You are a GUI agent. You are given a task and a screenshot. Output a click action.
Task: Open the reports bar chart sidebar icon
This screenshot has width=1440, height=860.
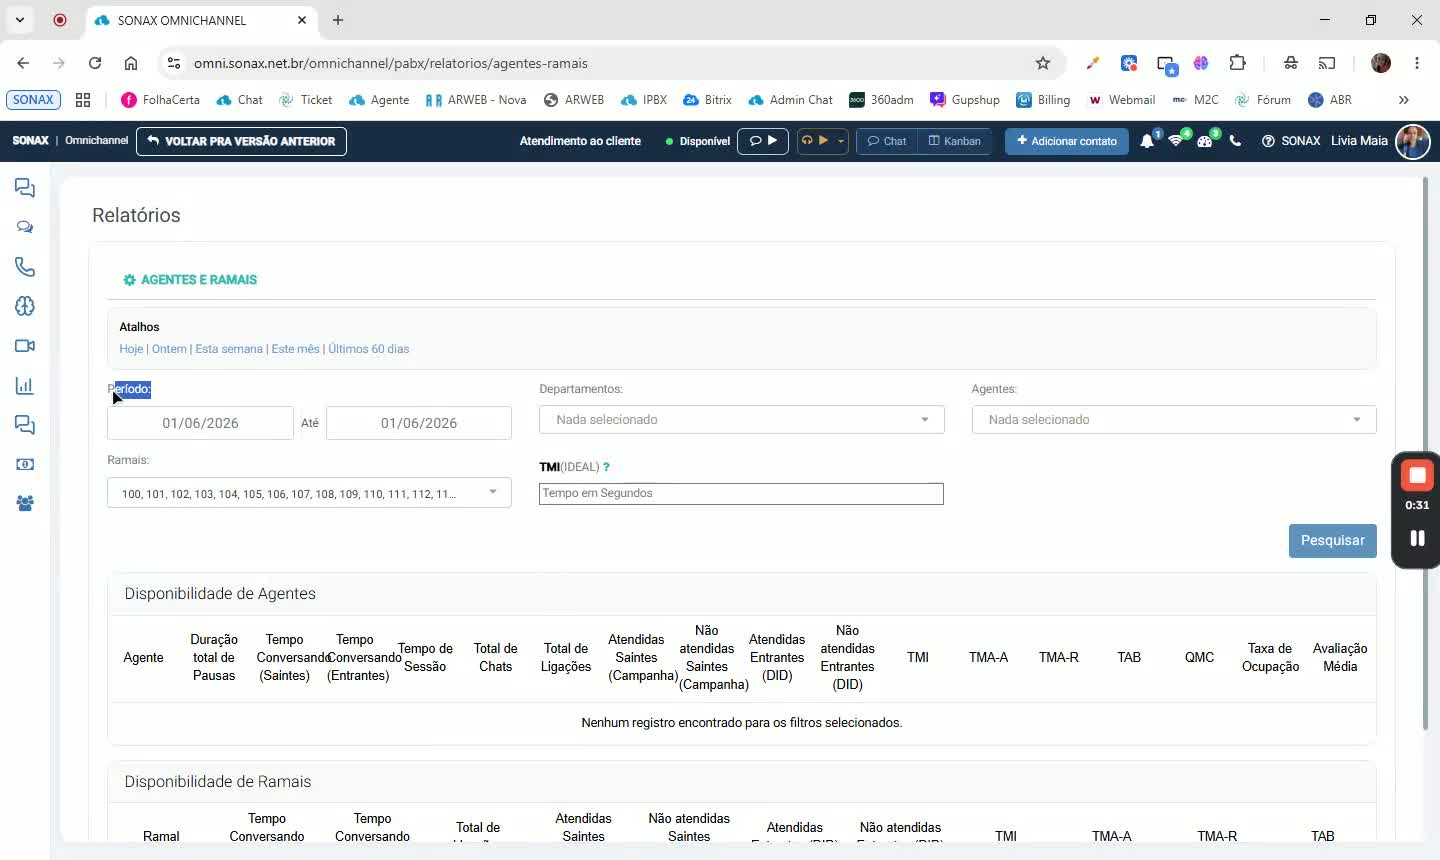(x=25, y=386)
